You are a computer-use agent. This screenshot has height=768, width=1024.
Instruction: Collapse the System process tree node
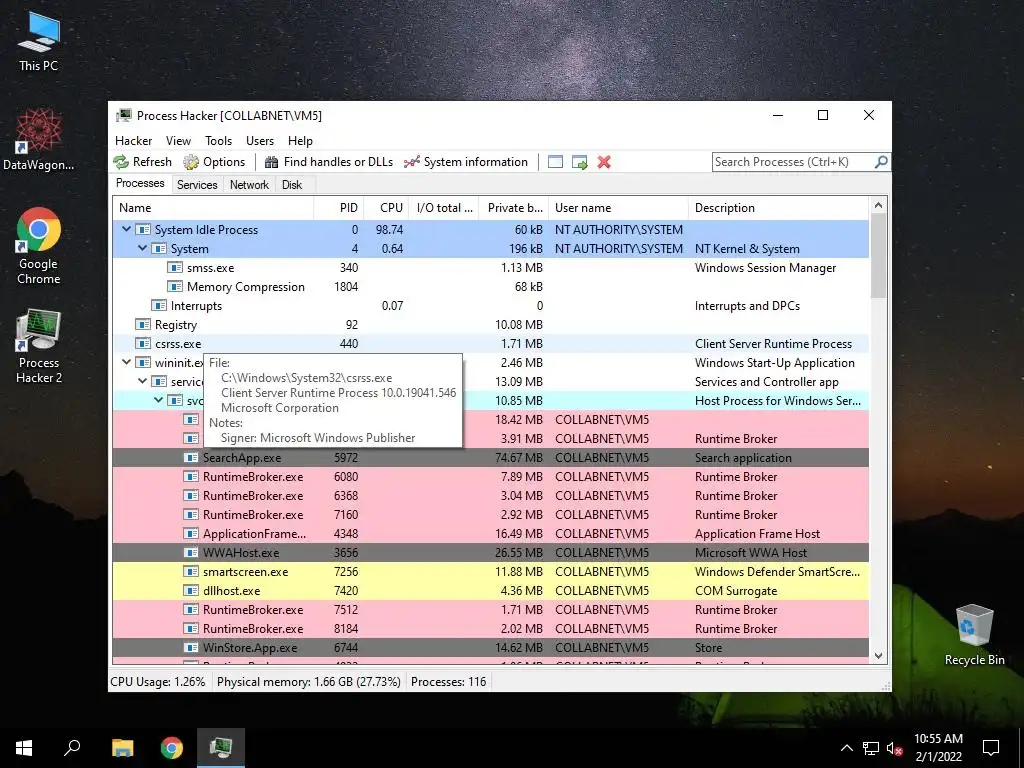click(142, 248)
